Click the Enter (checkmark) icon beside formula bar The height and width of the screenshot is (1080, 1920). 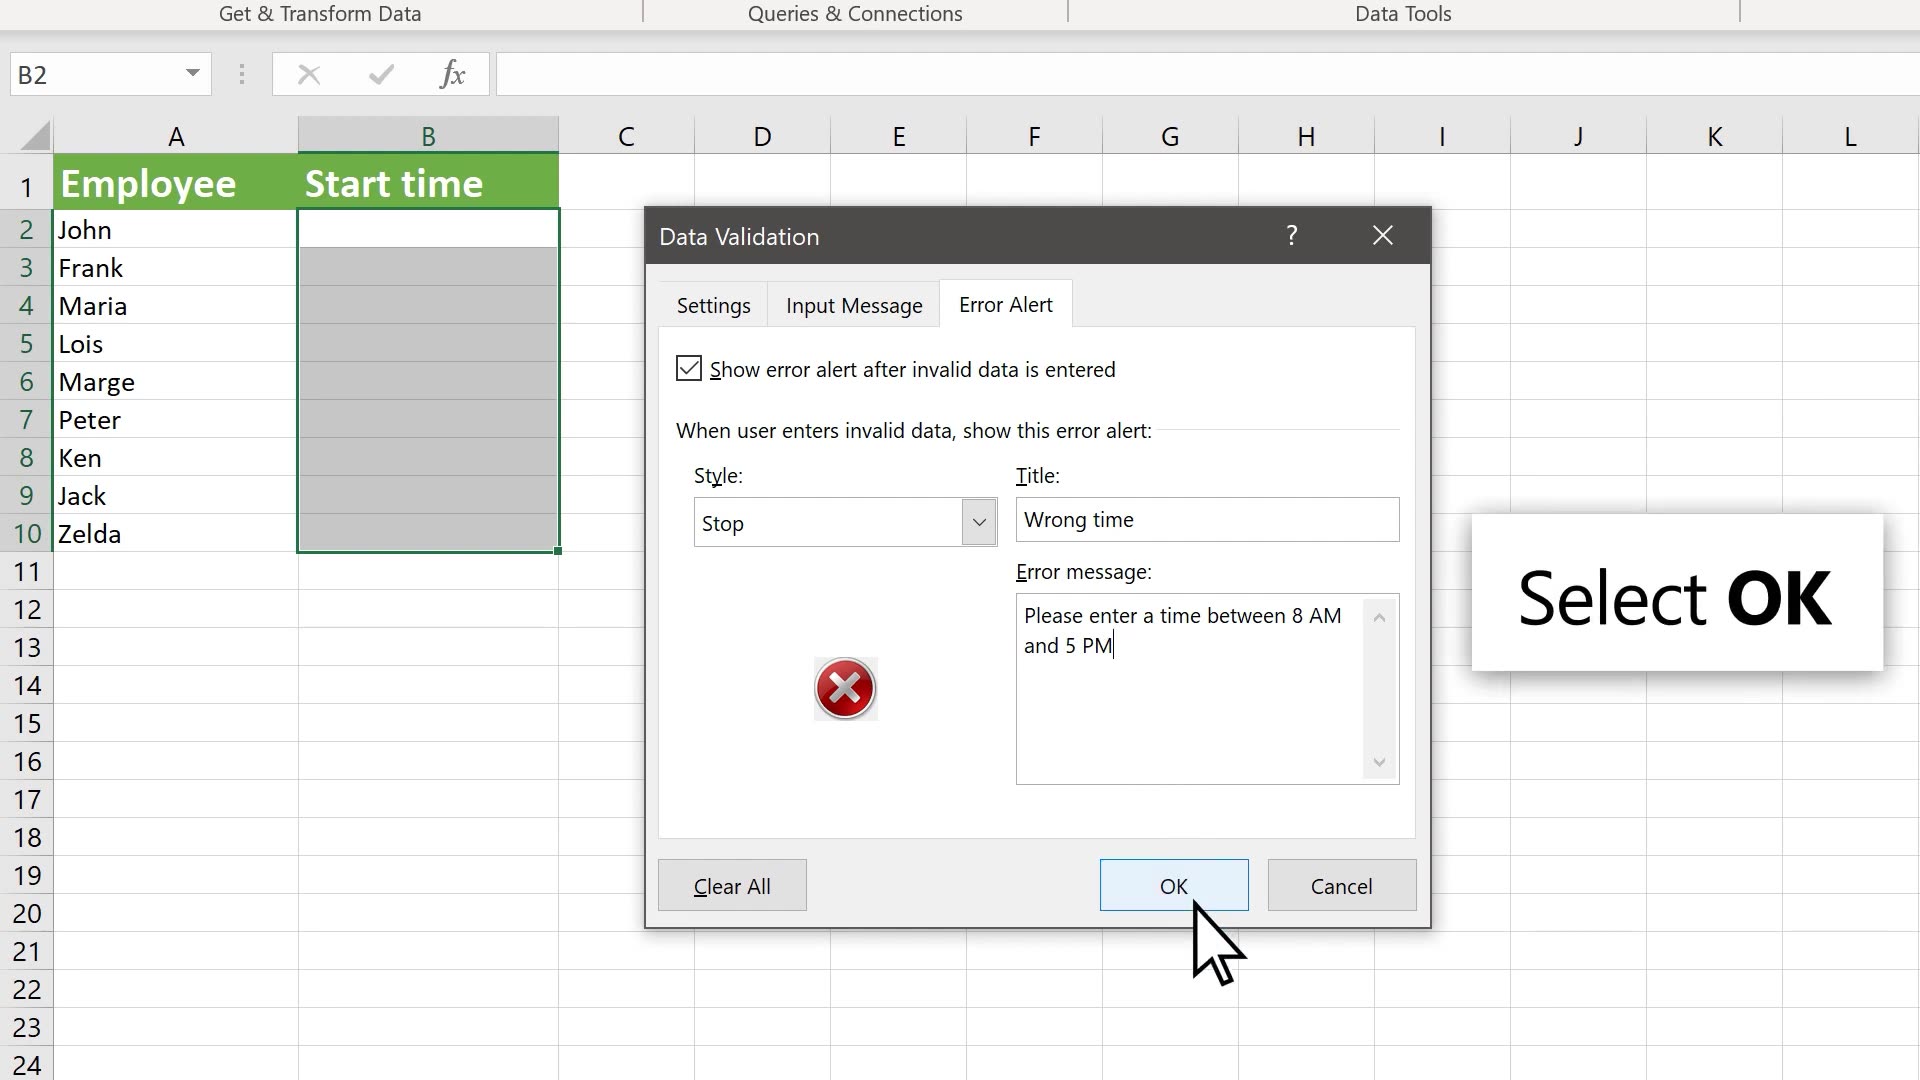(x=381, y=74)
